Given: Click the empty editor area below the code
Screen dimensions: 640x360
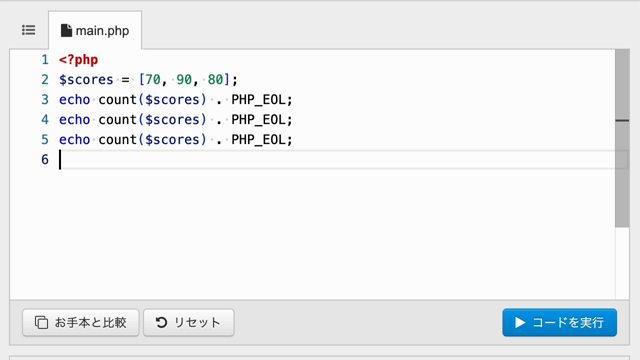Looking at the screenshot, I should [x=312, y=233].
